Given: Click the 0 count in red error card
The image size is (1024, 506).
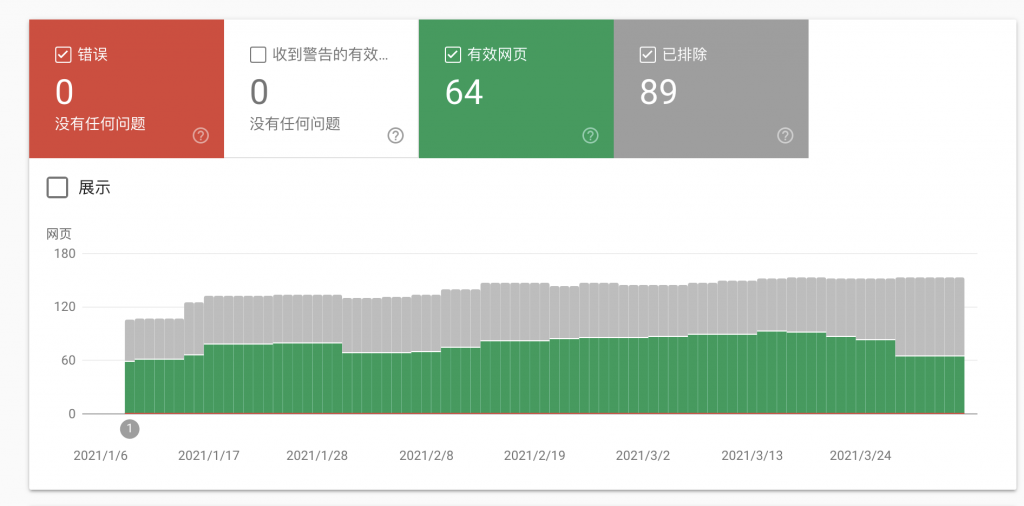Looking at the screenshot, I should (x=64, y=93).
